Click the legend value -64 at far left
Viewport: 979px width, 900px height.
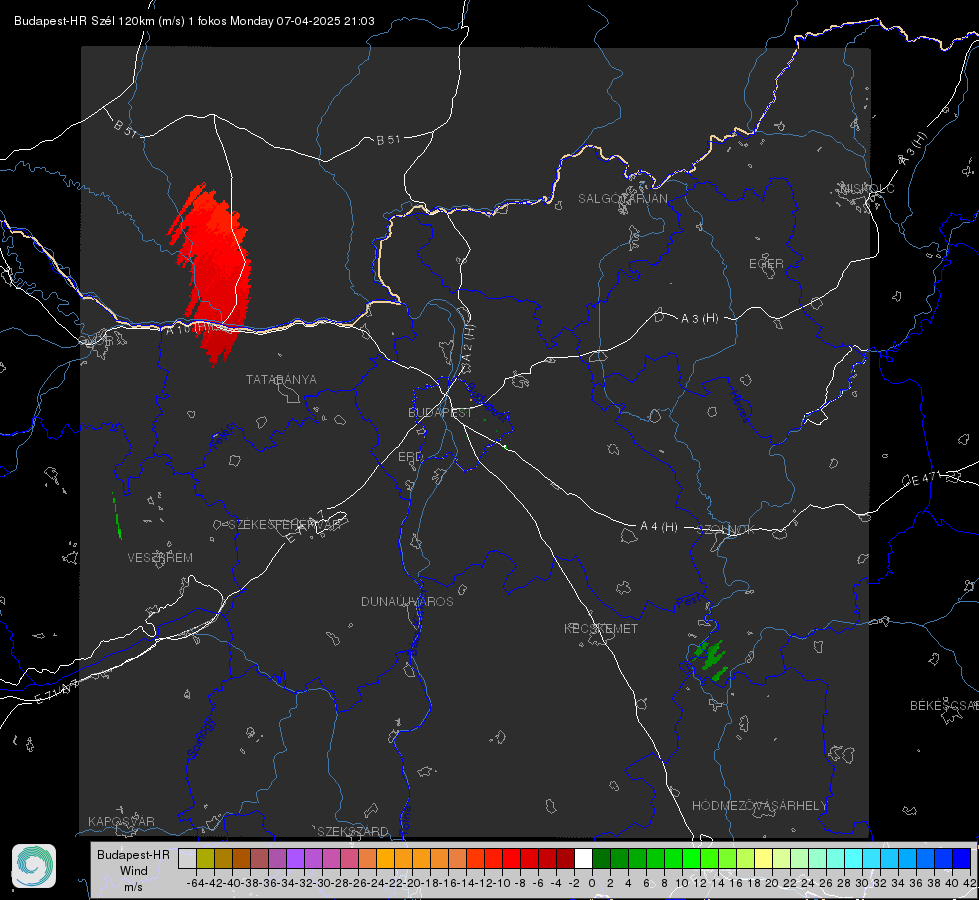[196, 883]
